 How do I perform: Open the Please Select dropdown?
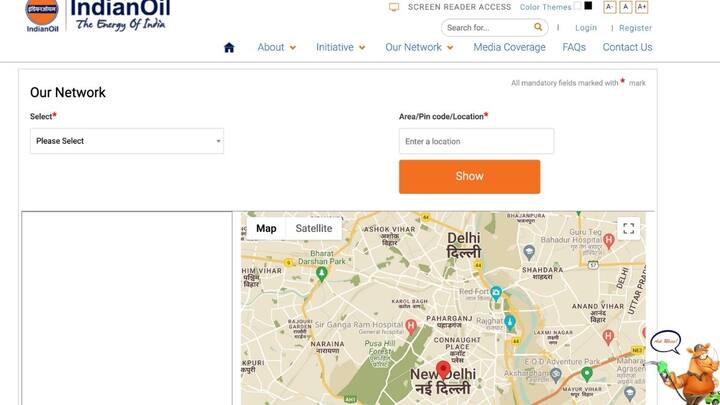point(127,141)
